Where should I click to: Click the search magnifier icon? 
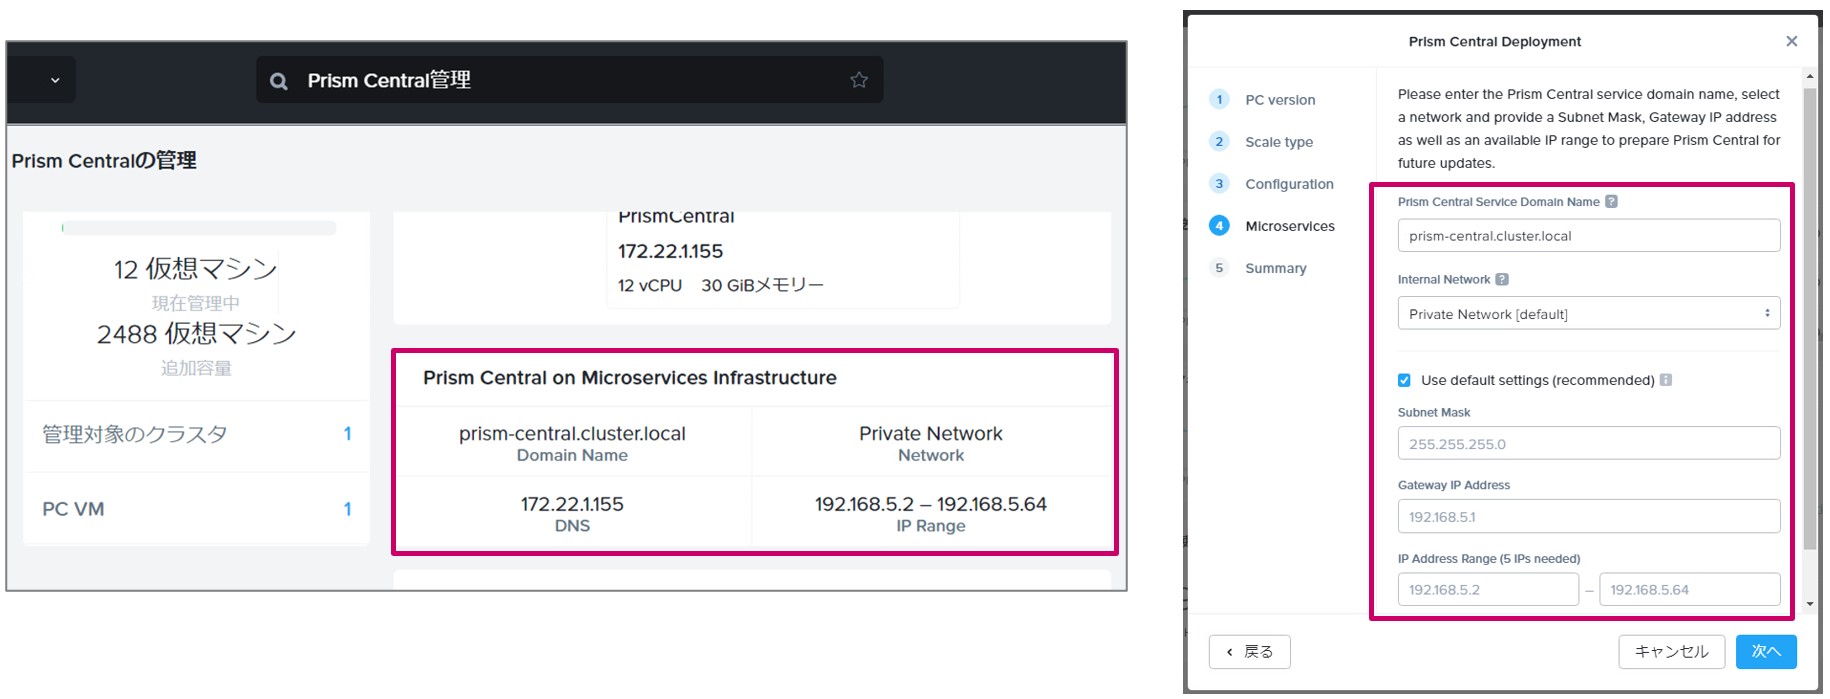279,81
